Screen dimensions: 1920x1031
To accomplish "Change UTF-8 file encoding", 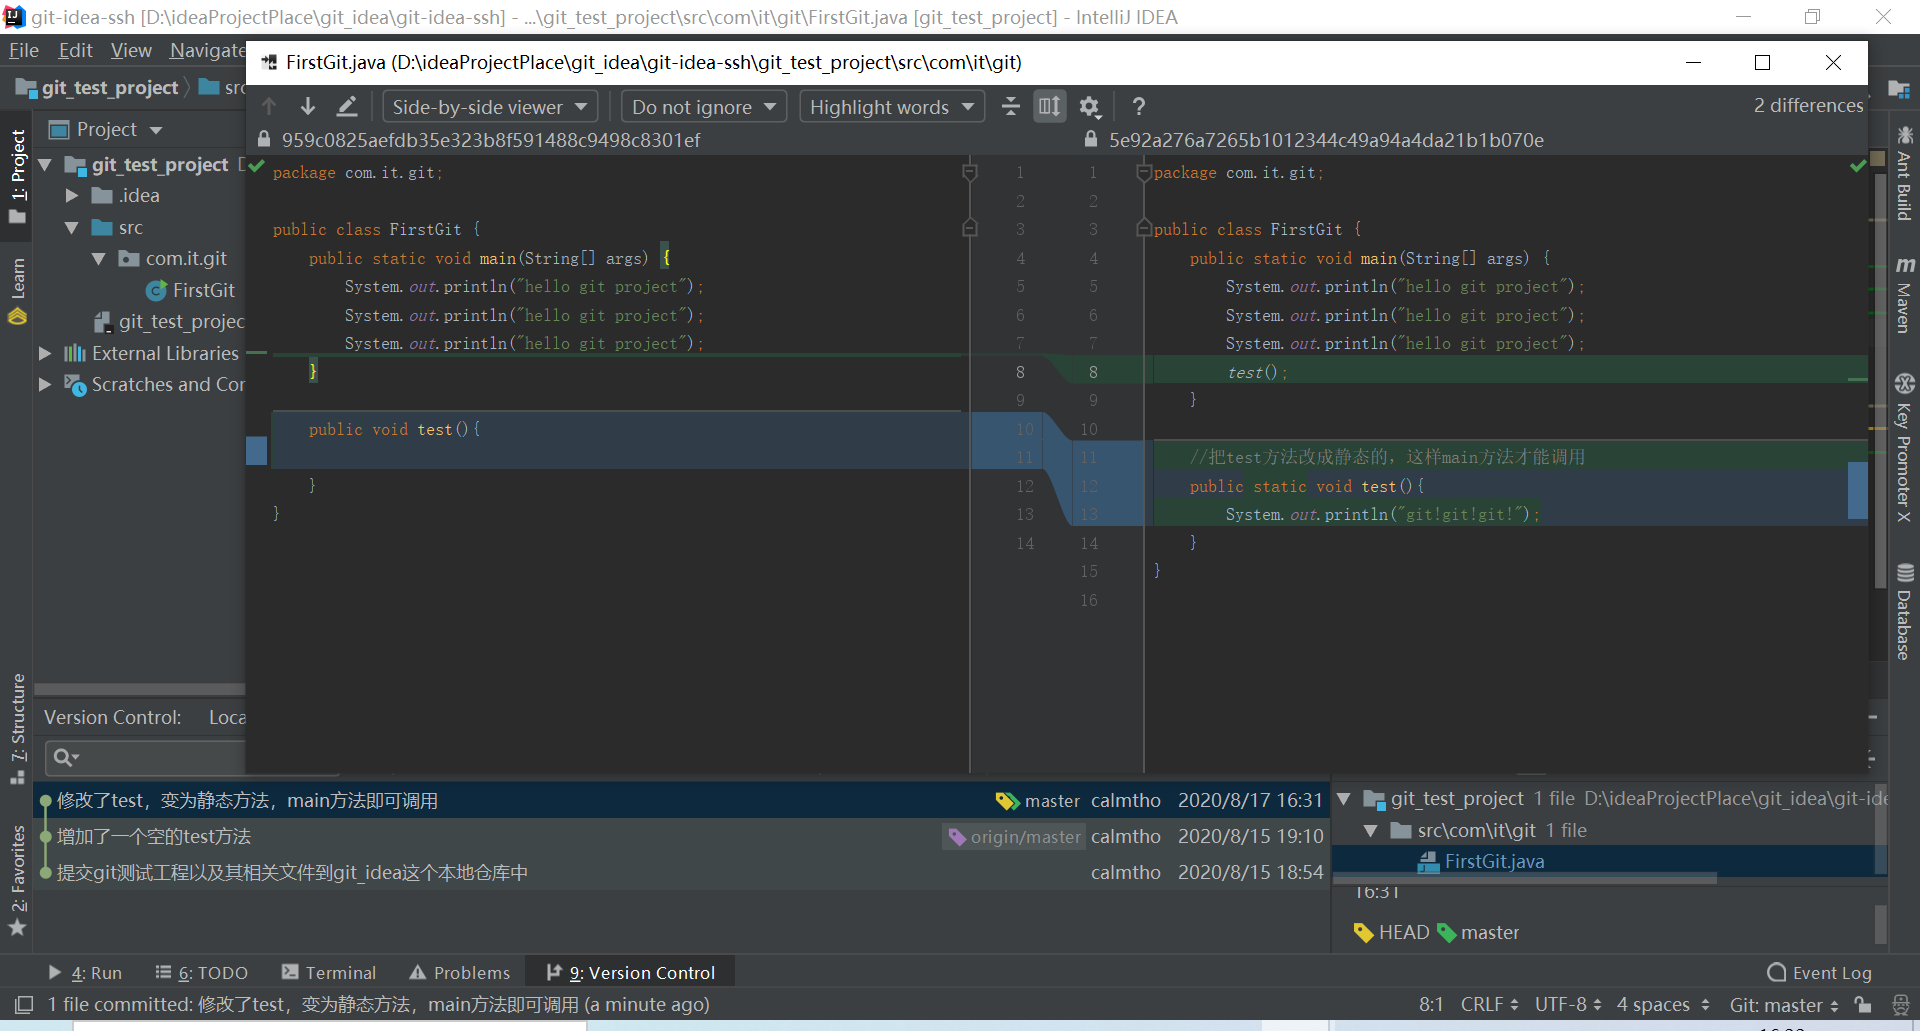I will 1568,1004.
